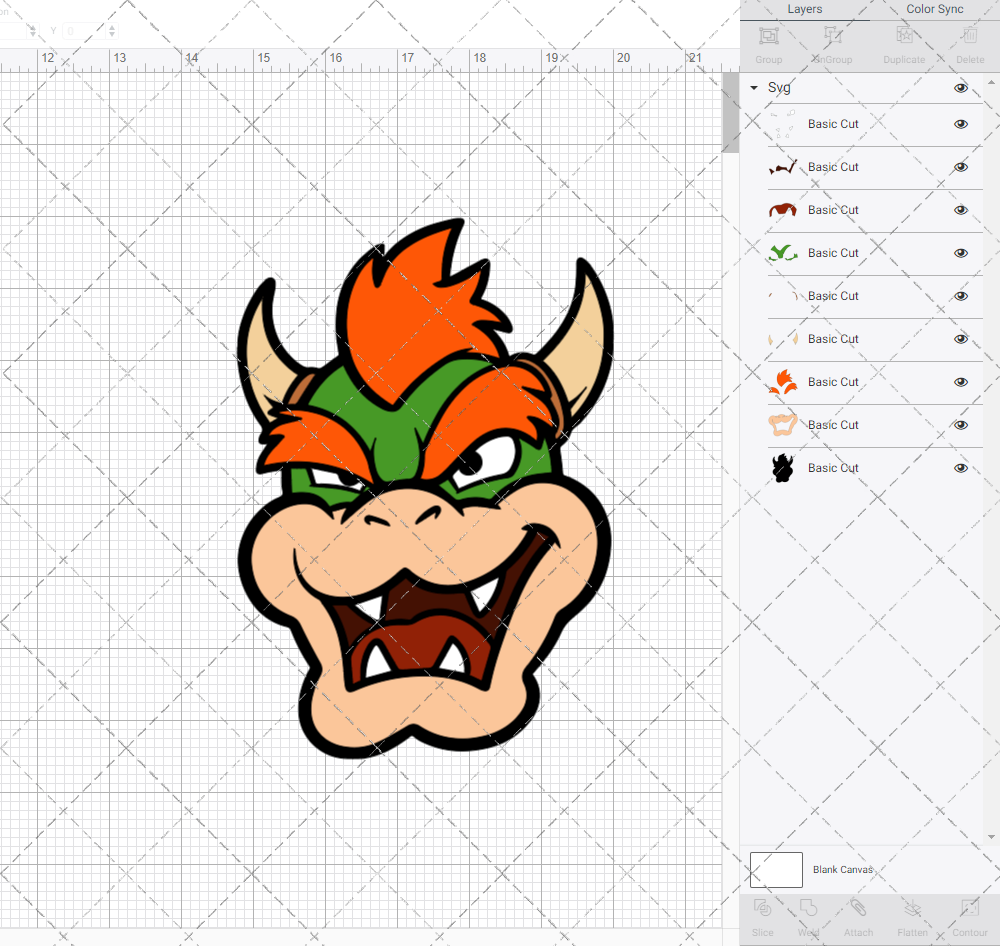Viewport: 1000px width, 946px height.
Task: Select the red-brown mouth layer thumbnail
Action: (783, 210)
